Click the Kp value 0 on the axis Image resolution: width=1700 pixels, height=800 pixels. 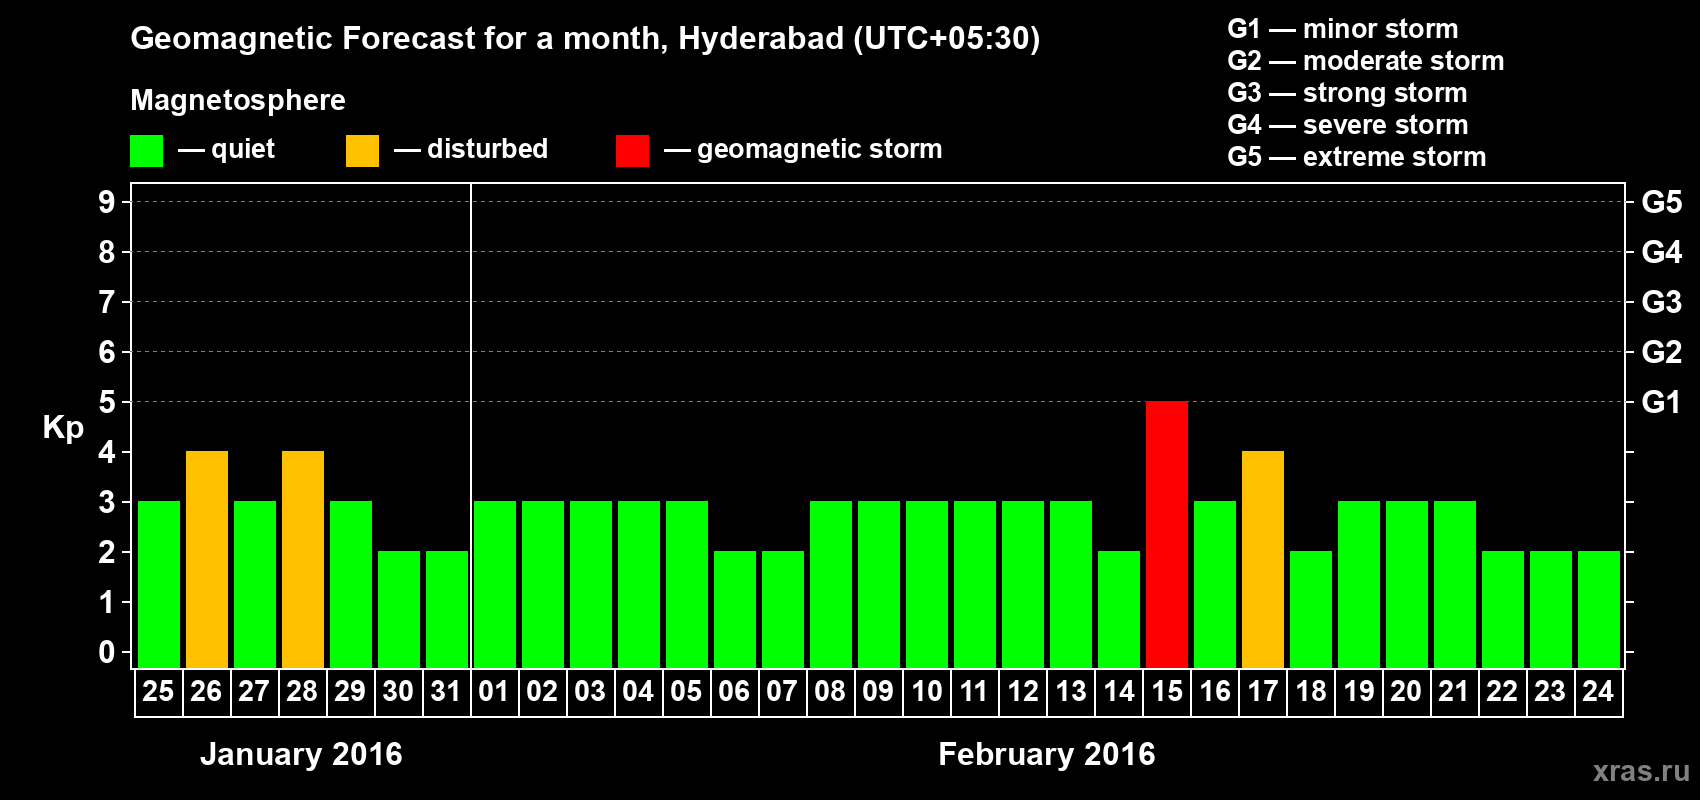(107, 652)
